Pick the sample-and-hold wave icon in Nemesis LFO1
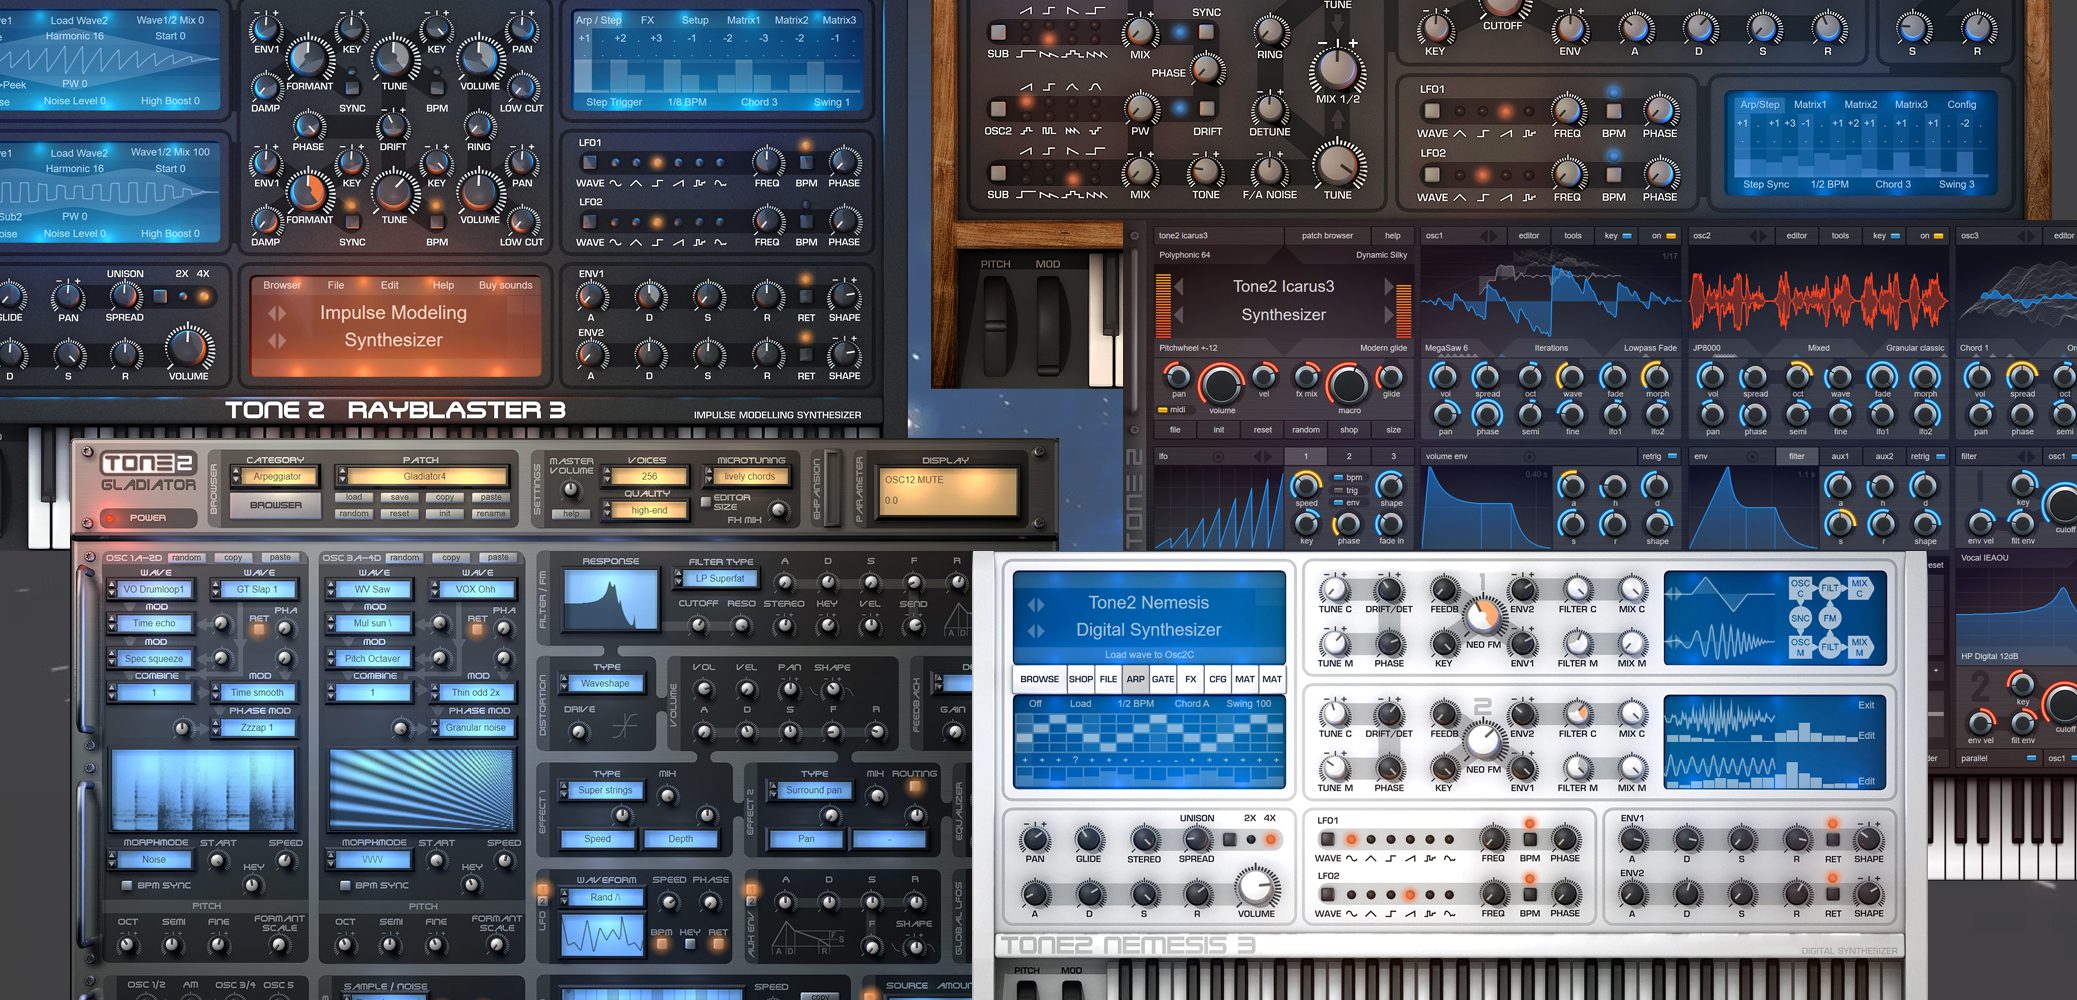This screenshot has width=2077, height=1000. pos(1430,858)
